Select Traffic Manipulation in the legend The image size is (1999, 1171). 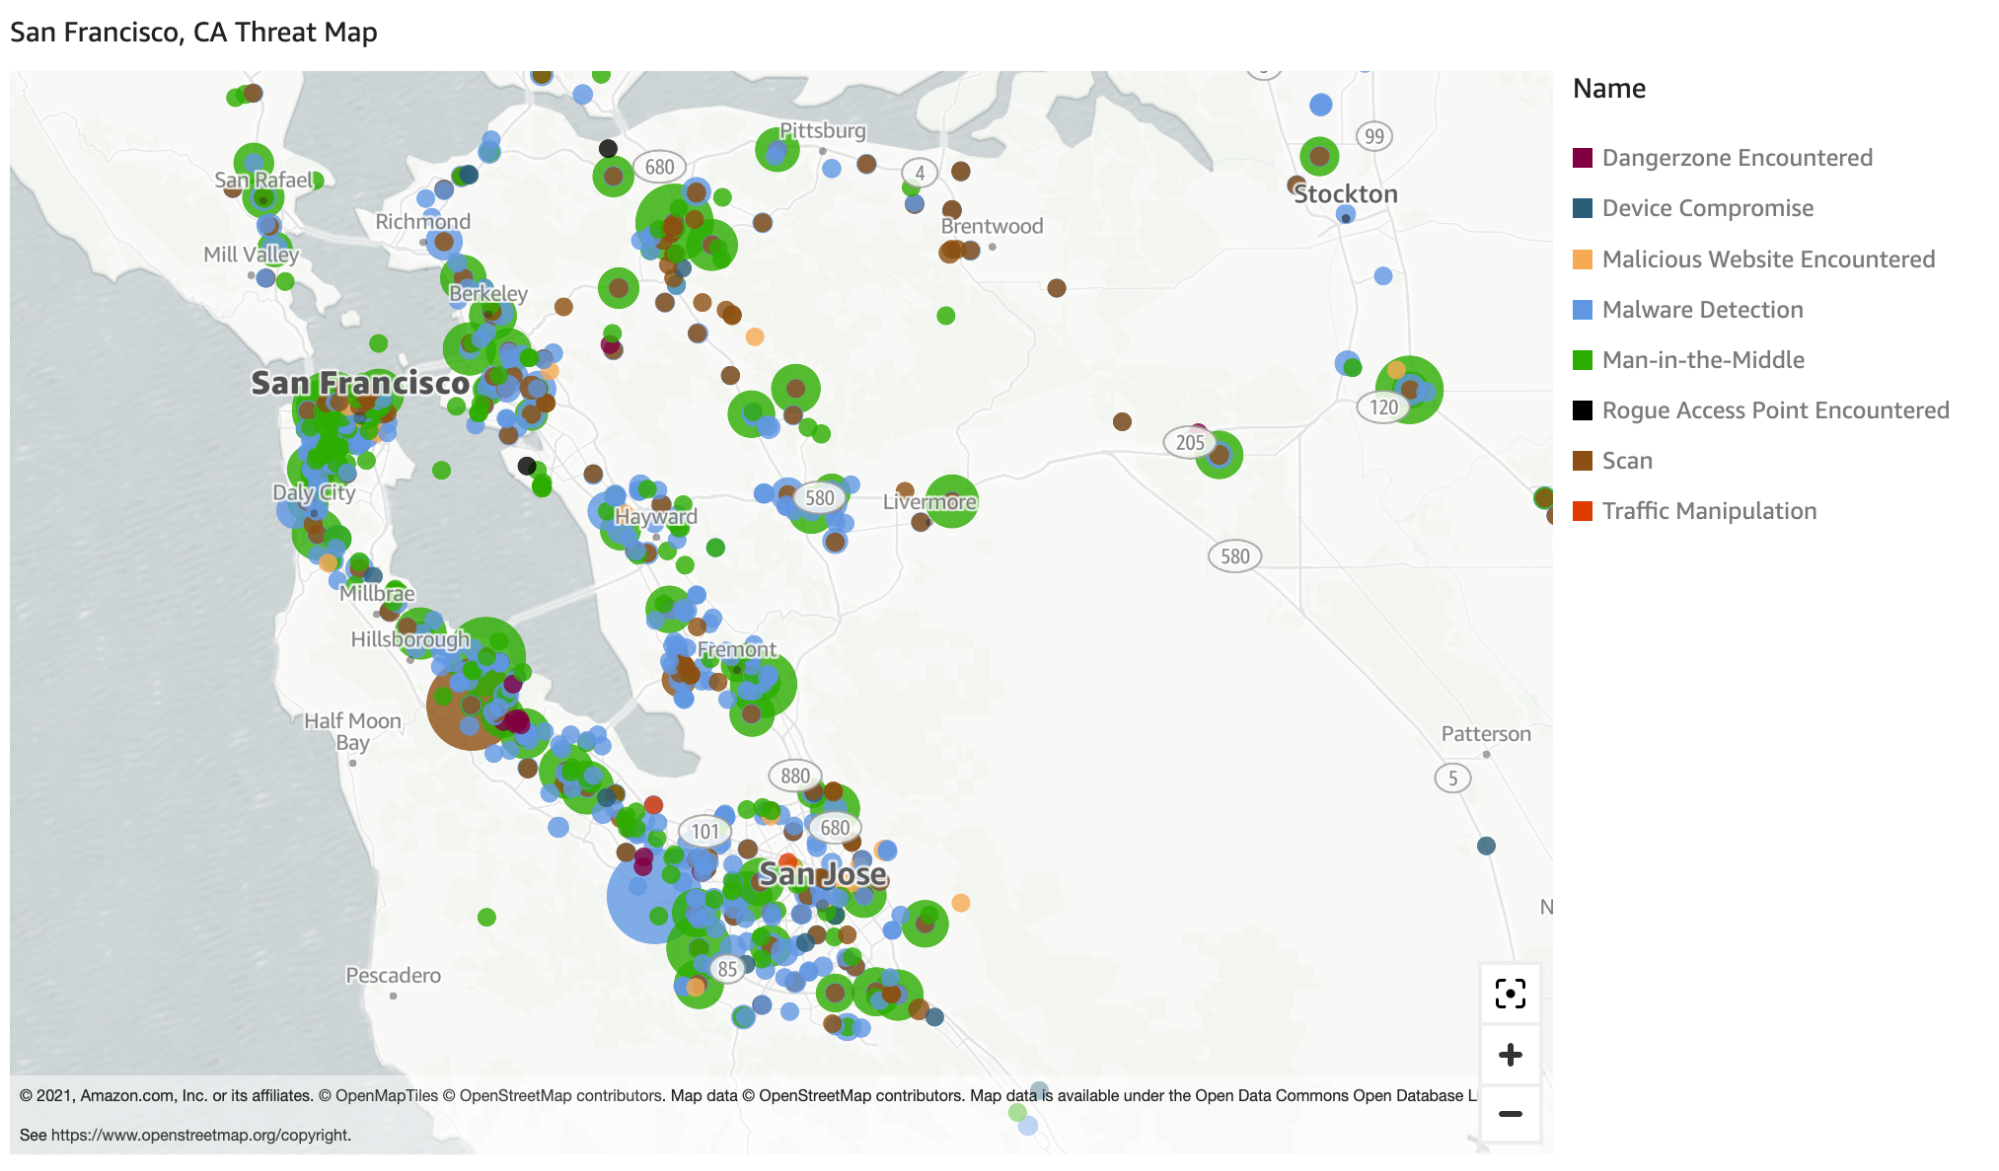pos(1709,511)
